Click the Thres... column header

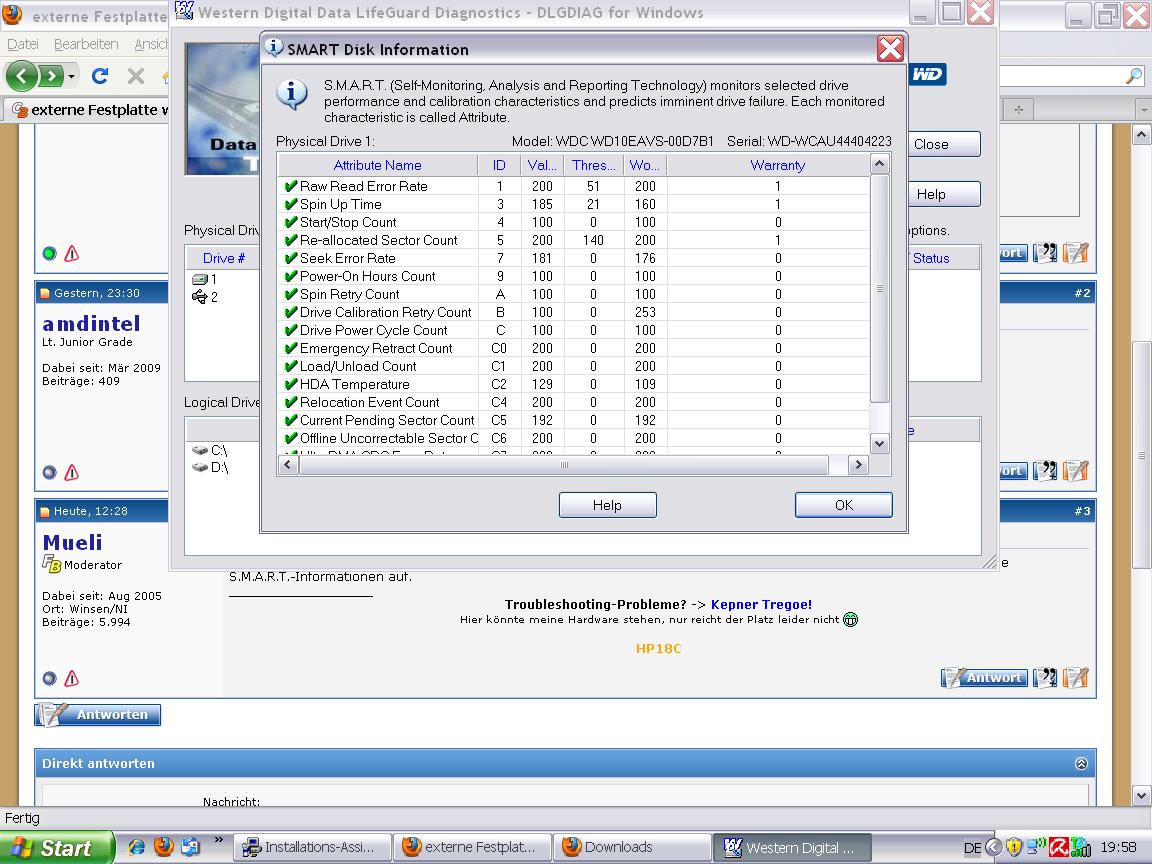coord(594,165)
